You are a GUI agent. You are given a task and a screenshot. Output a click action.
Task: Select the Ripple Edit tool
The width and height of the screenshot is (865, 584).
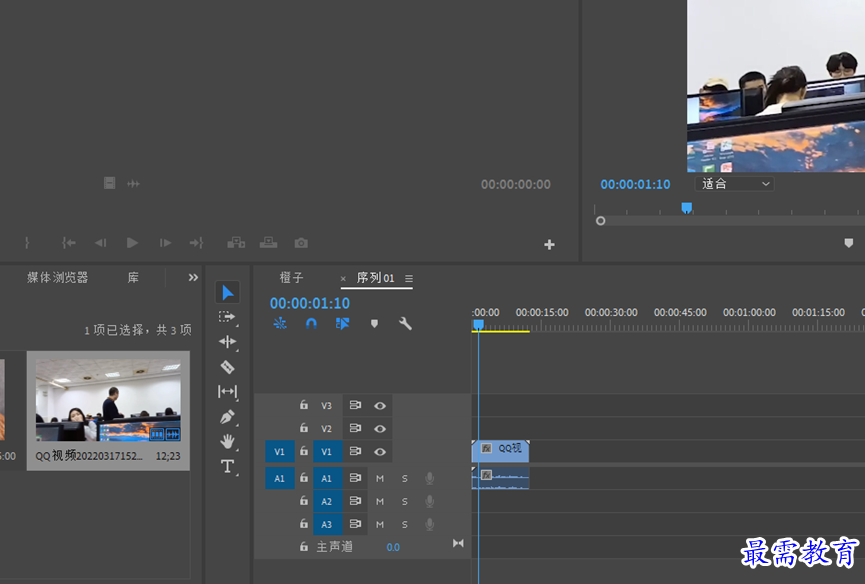point(227,342)
